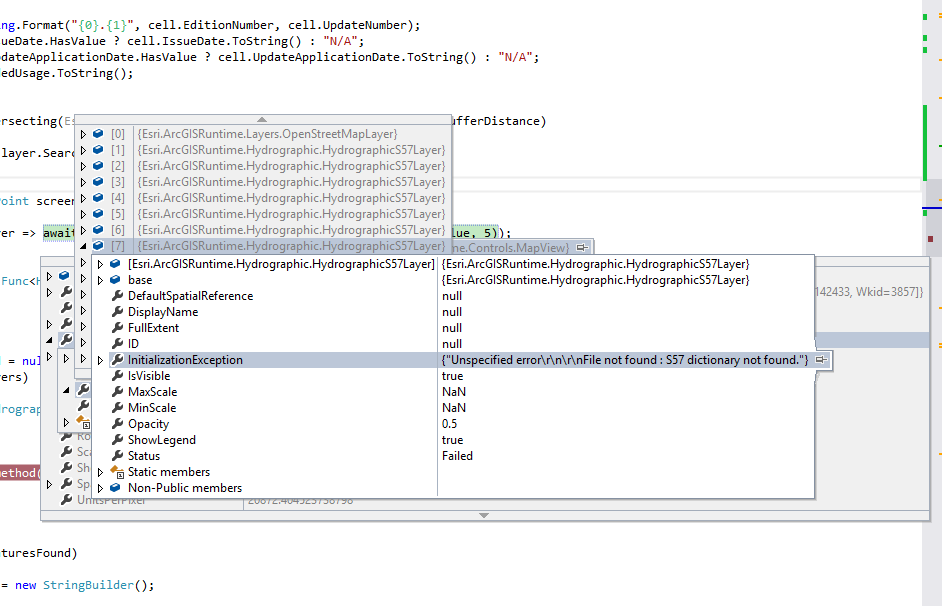The height and width of the screenshot is (606, 942).
Task: Click the highlighted await keyword in the code
Action: tap(59, 233)
